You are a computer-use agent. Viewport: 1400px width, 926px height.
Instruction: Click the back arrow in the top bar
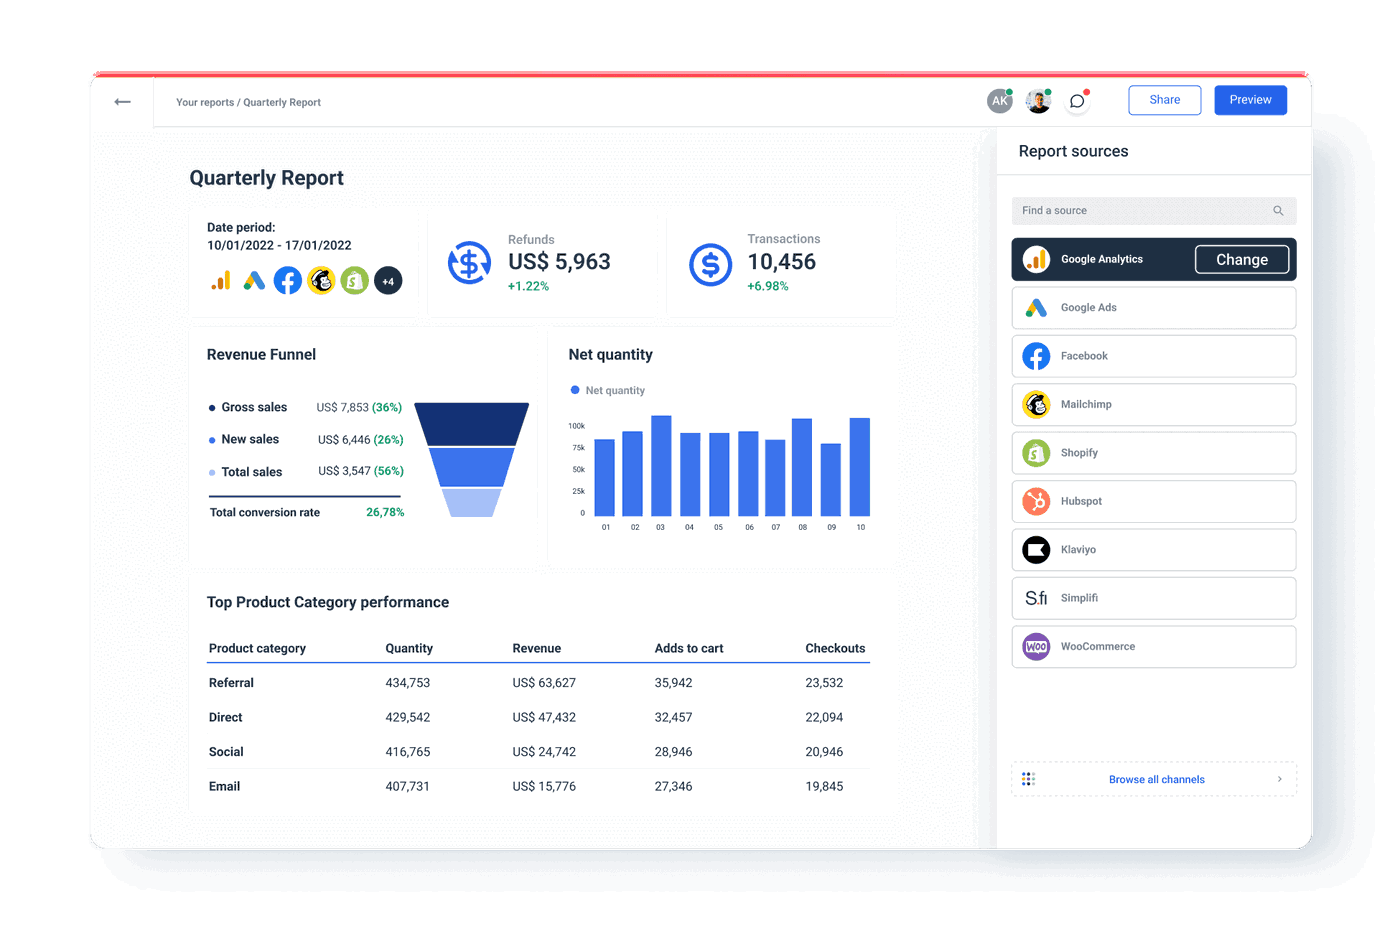[x=122, y=101]
